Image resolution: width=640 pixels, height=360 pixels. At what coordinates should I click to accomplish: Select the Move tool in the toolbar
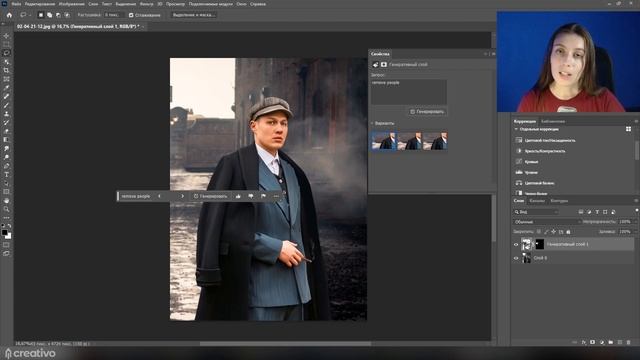coord(6,36)
